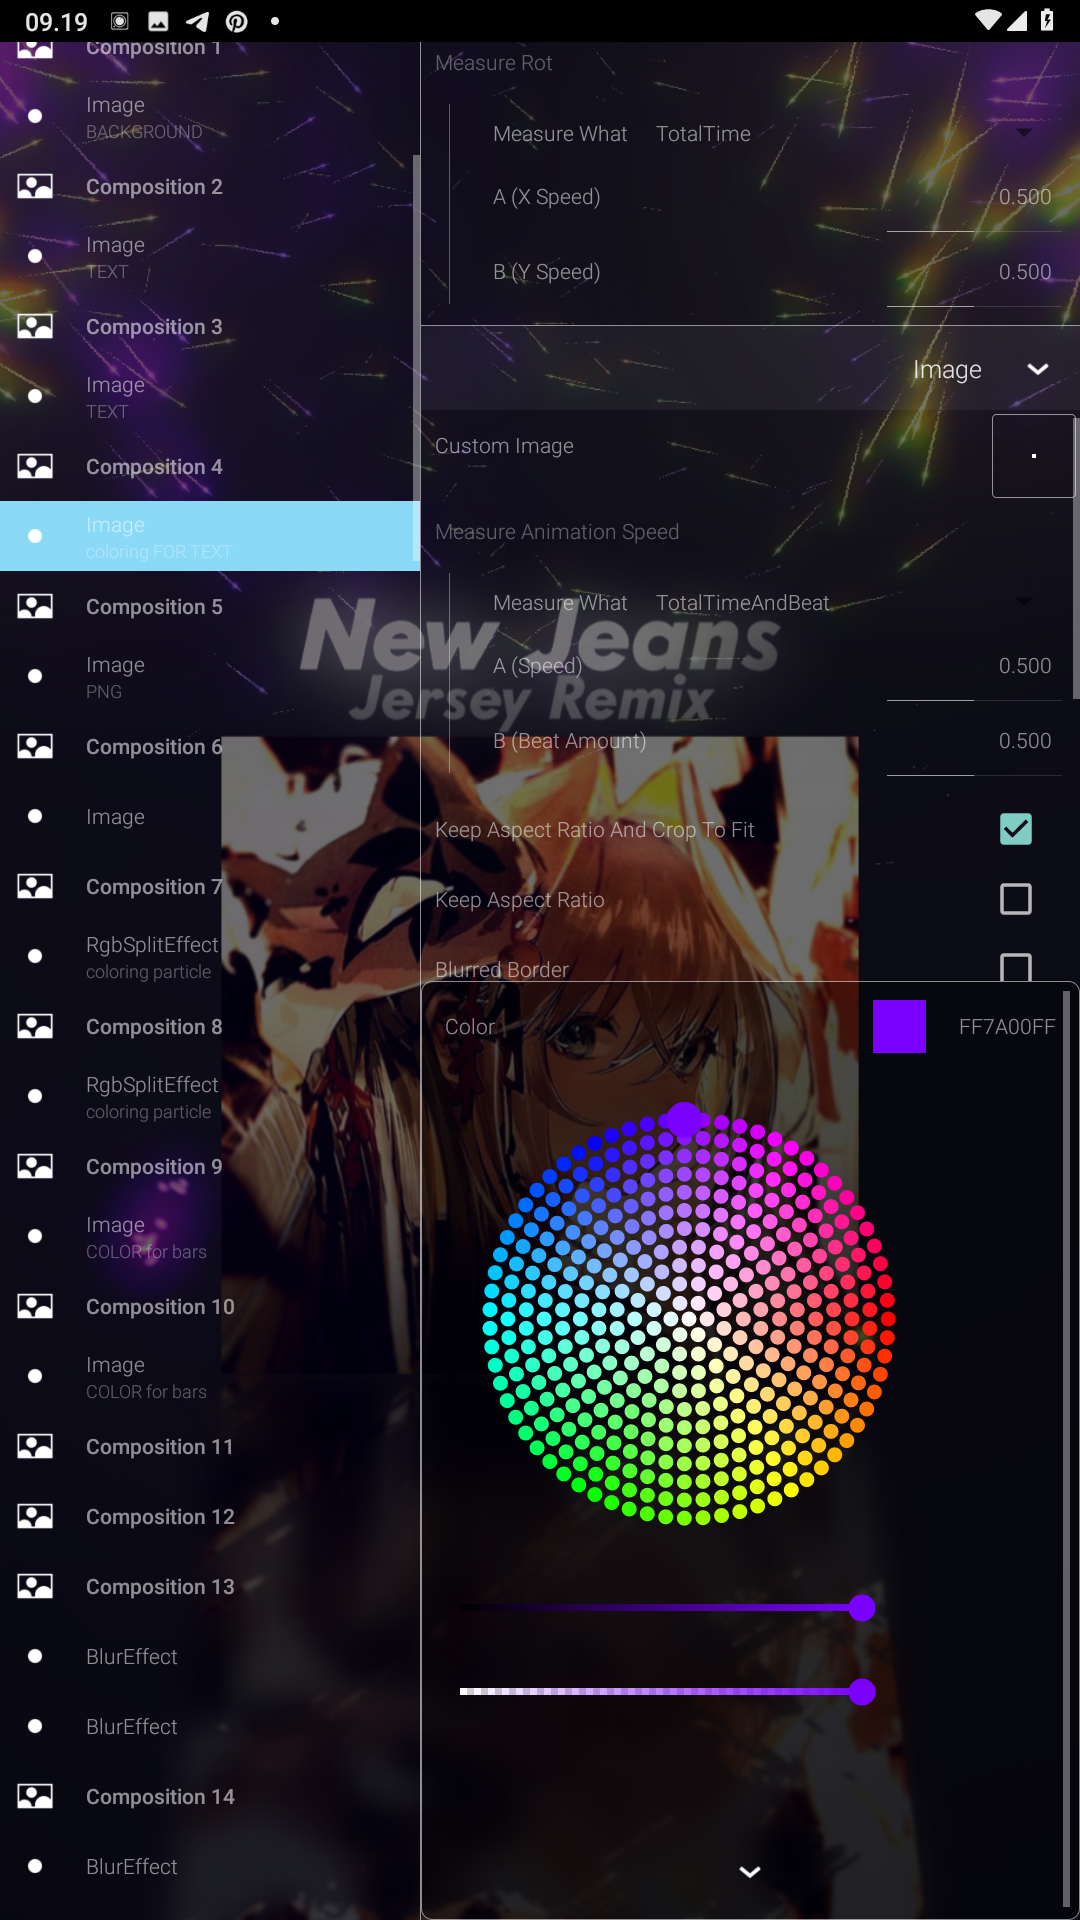Screen dimensions: 1080x1920
Task: Tap the Wi-Fi status icon
Action: (x=987, y=20)
